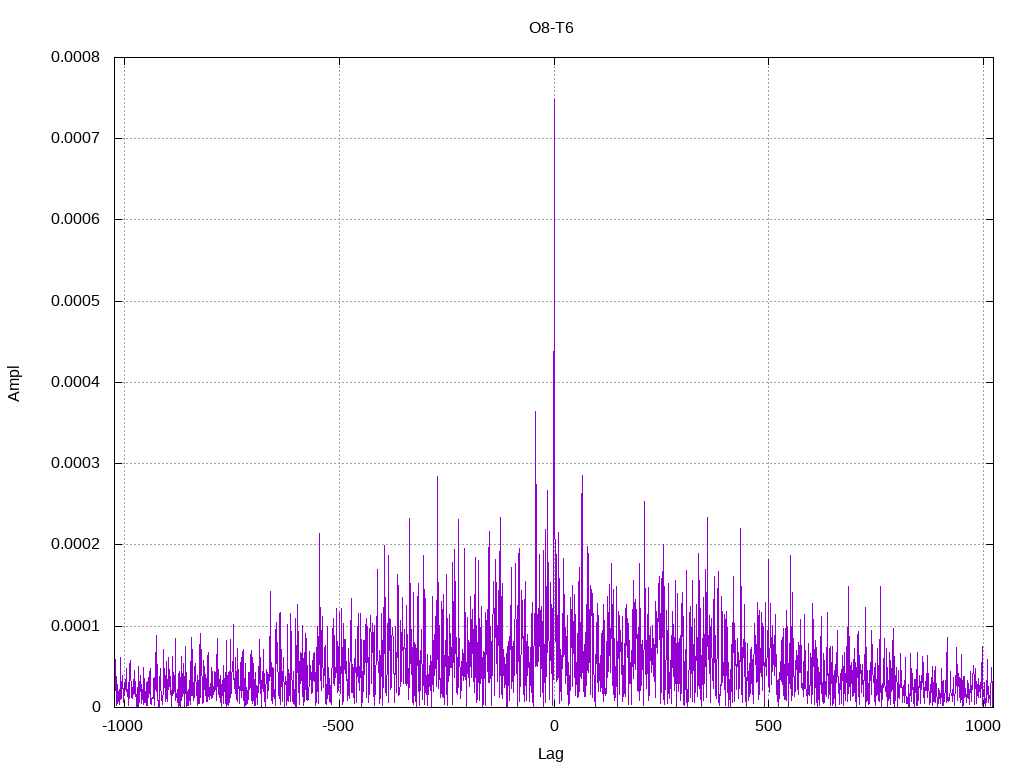Click the 0.0008 y-axis tick label
The width and height of the screenshot is (1024, 768).
tap(76, 57)
